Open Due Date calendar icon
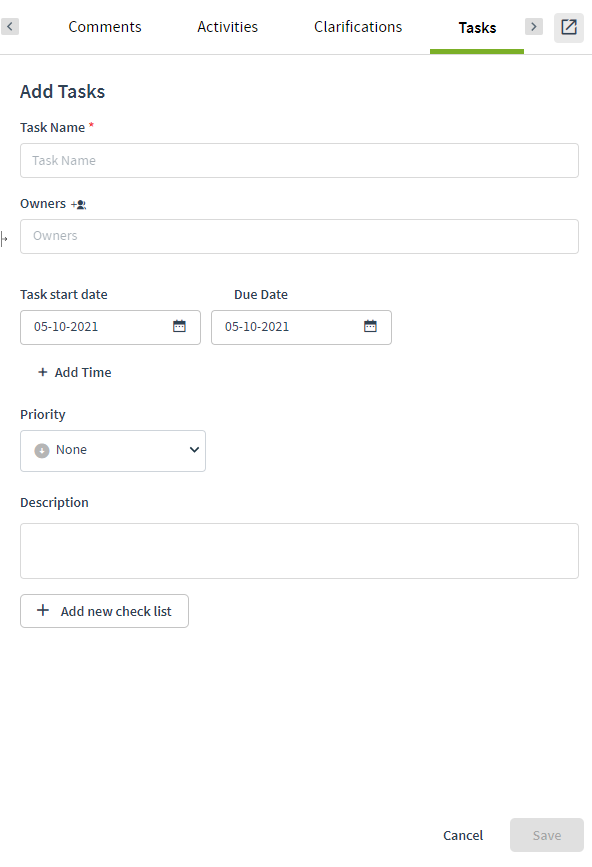 click(370, 326)
